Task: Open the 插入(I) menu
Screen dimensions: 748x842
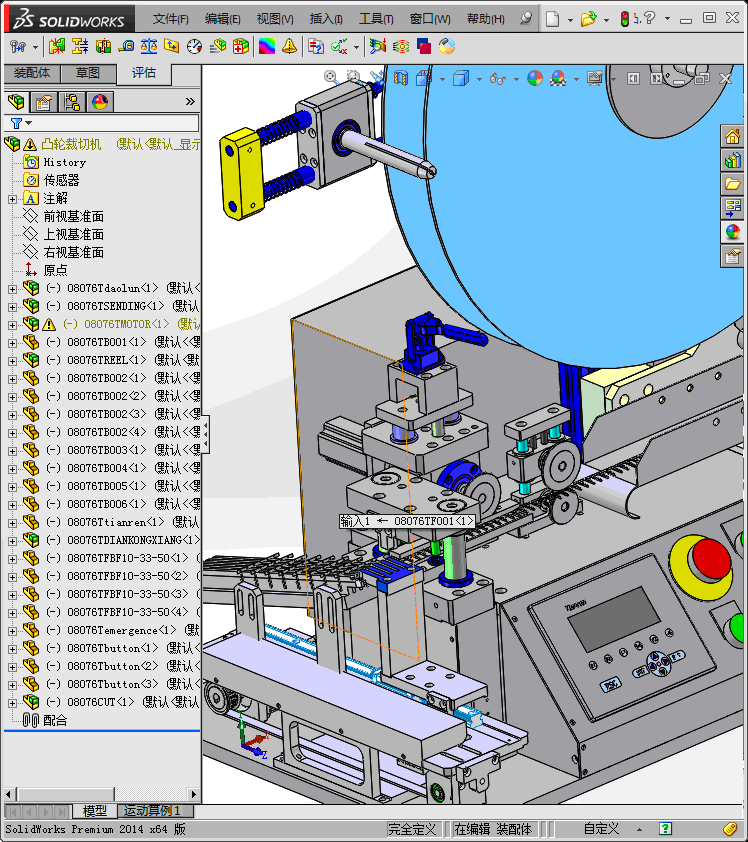Action: (326, 19)
